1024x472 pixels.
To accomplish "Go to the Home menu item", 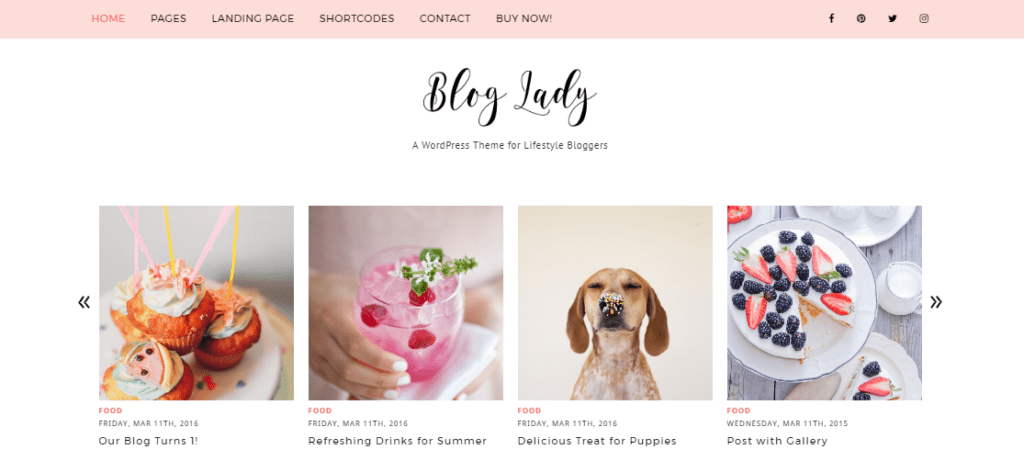I will pos(108,18).
